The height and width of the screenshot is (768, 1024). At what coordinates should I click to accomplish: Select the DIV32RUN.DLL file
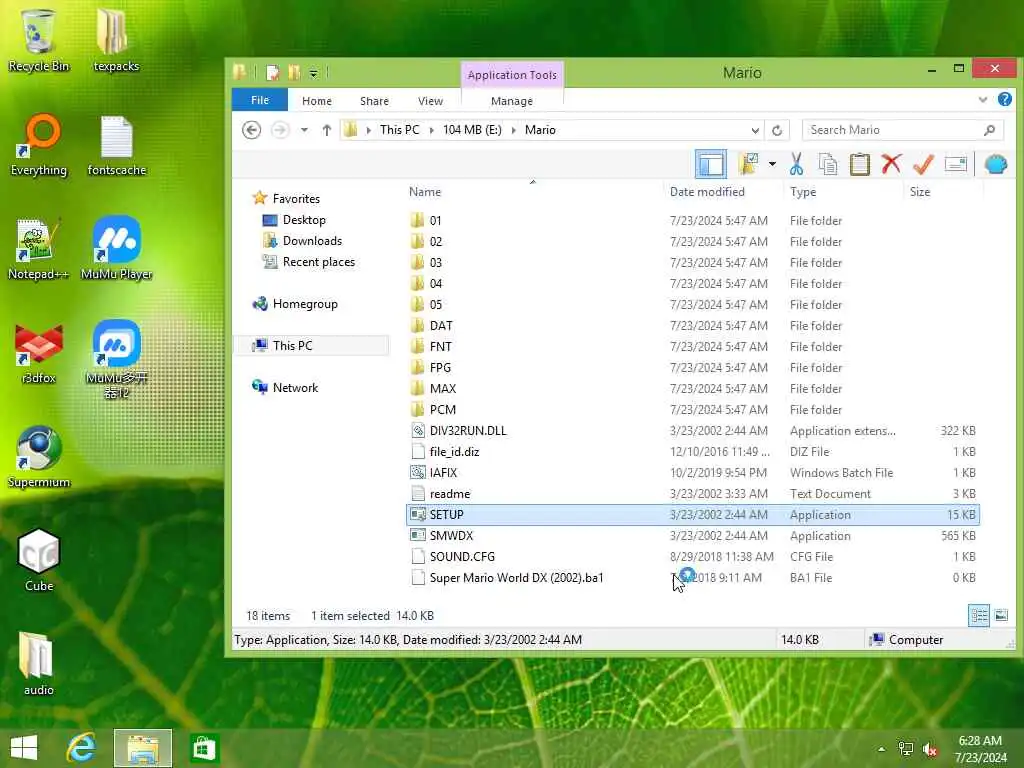coord(692,431)
